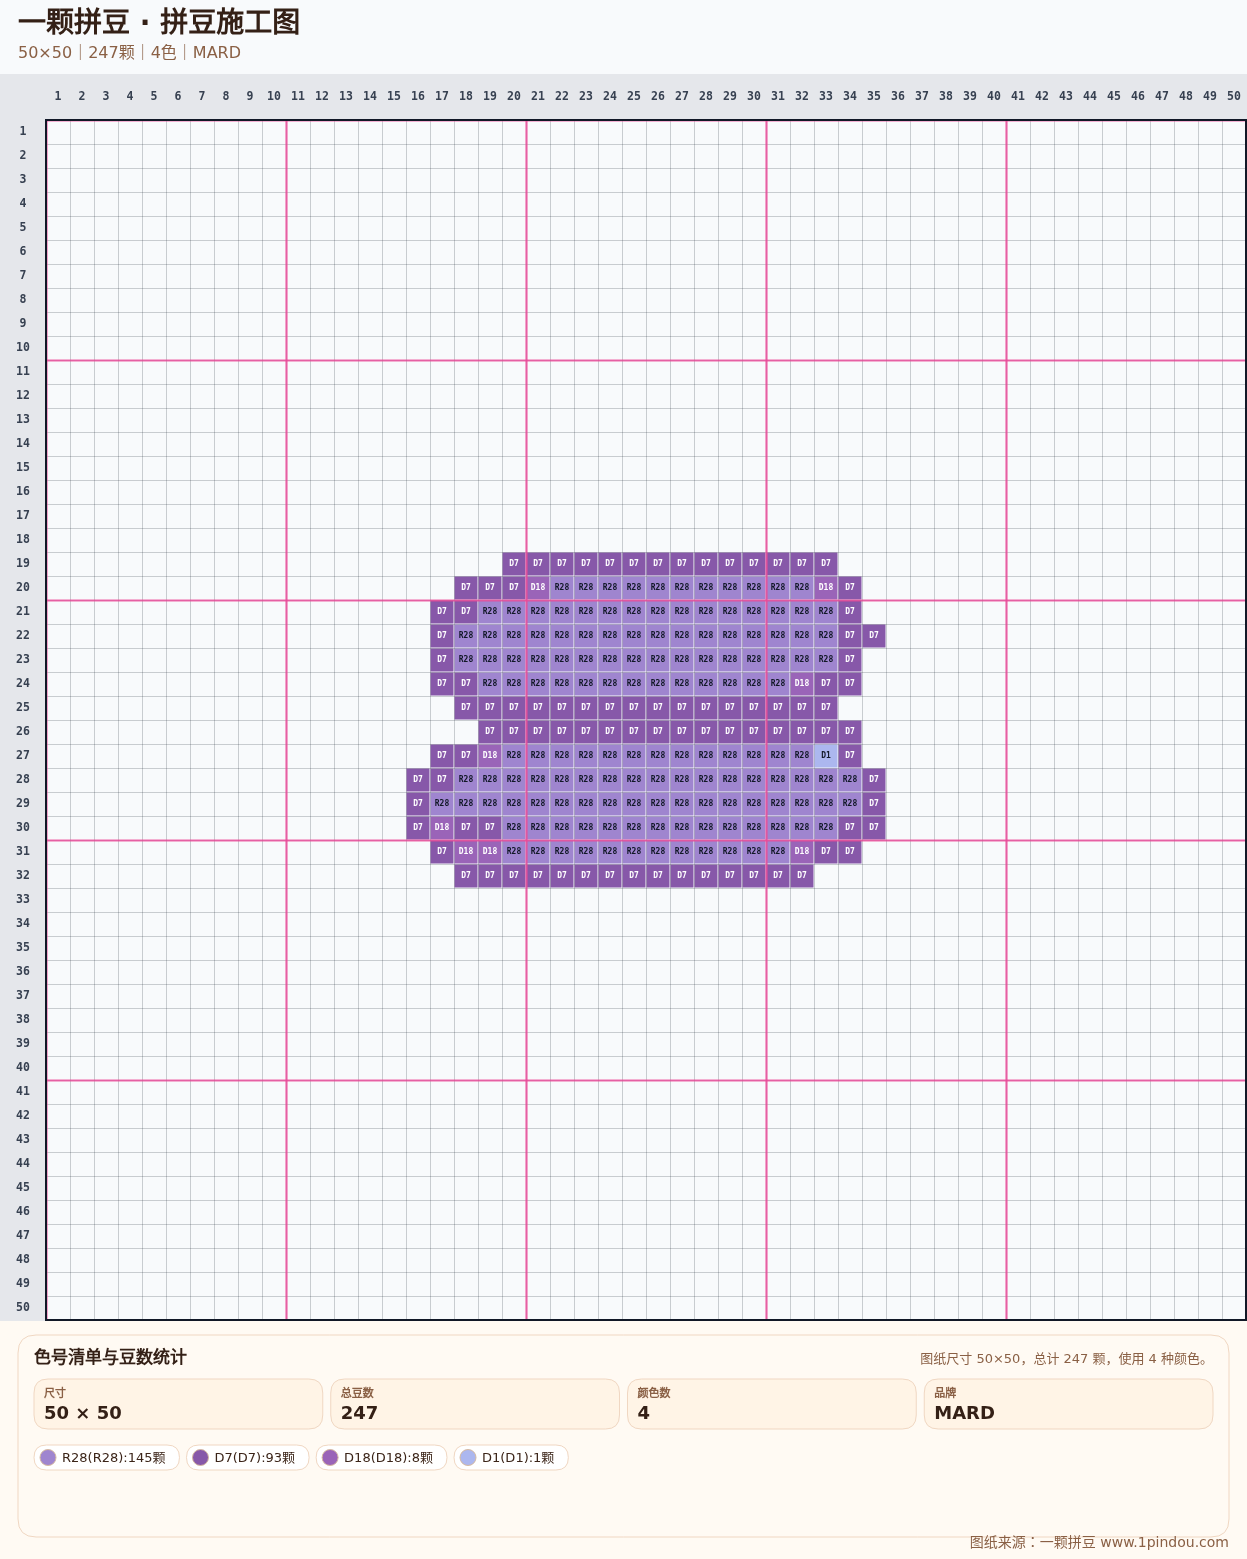Click the heading '色号清单与豆数统计'
The image size is (1247, 1559).
point(110,1357)
